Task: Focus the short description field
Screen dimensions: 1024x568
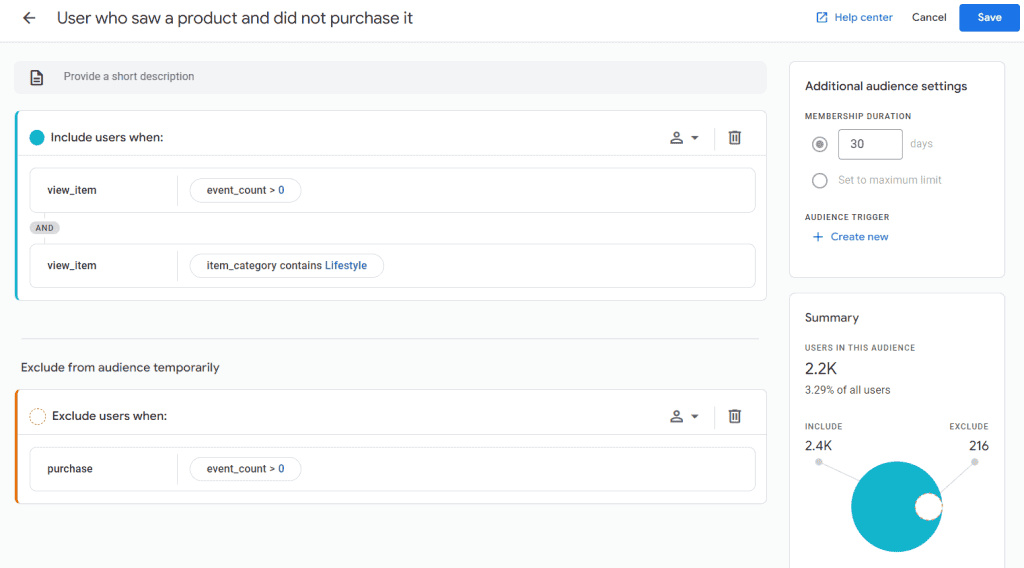Action: (x=391, y=77)
